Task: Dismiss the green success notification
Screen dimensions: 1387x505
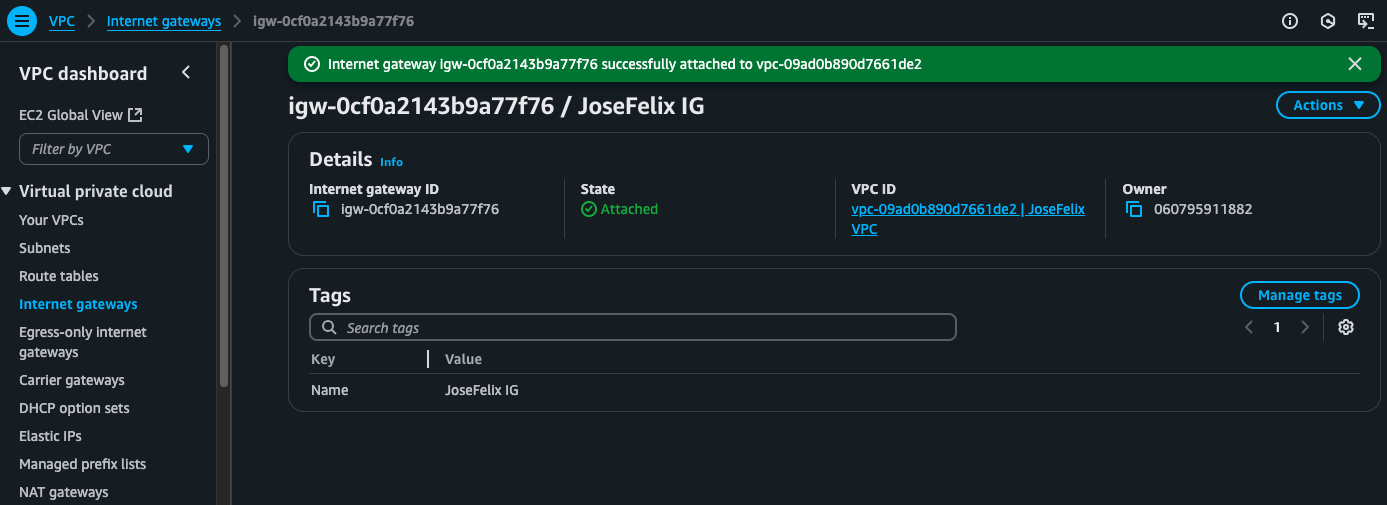Action: (1355, 64)
